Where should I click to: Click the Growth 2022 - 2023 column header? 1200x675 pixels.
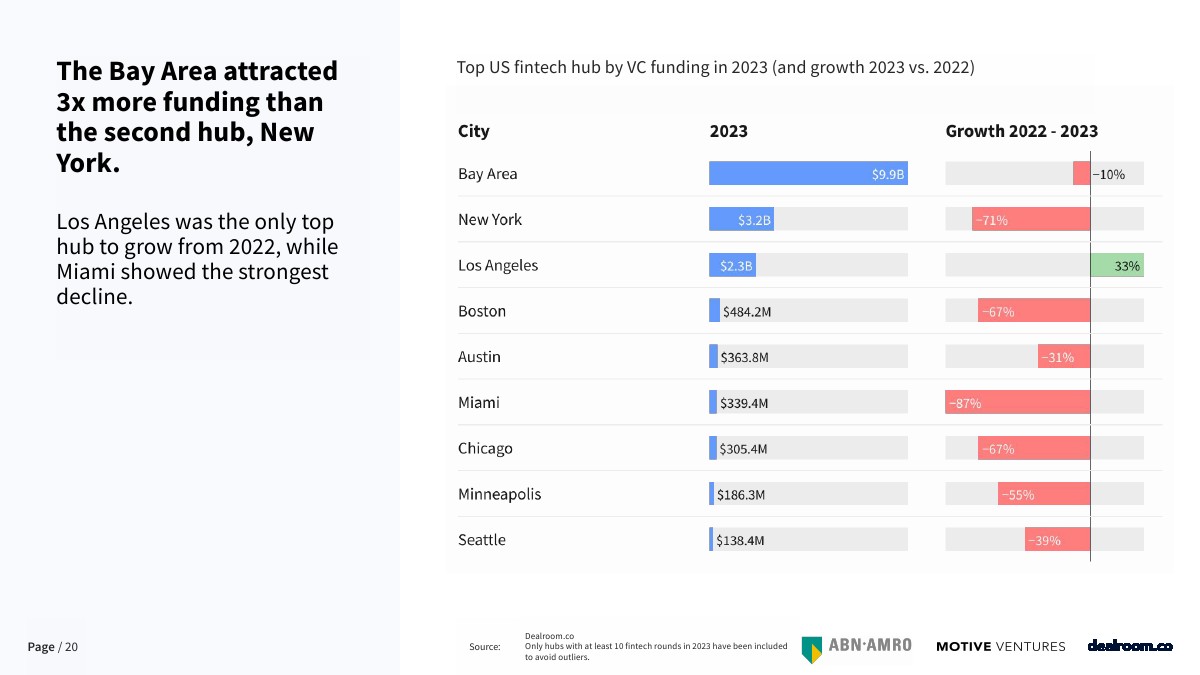1021,131
